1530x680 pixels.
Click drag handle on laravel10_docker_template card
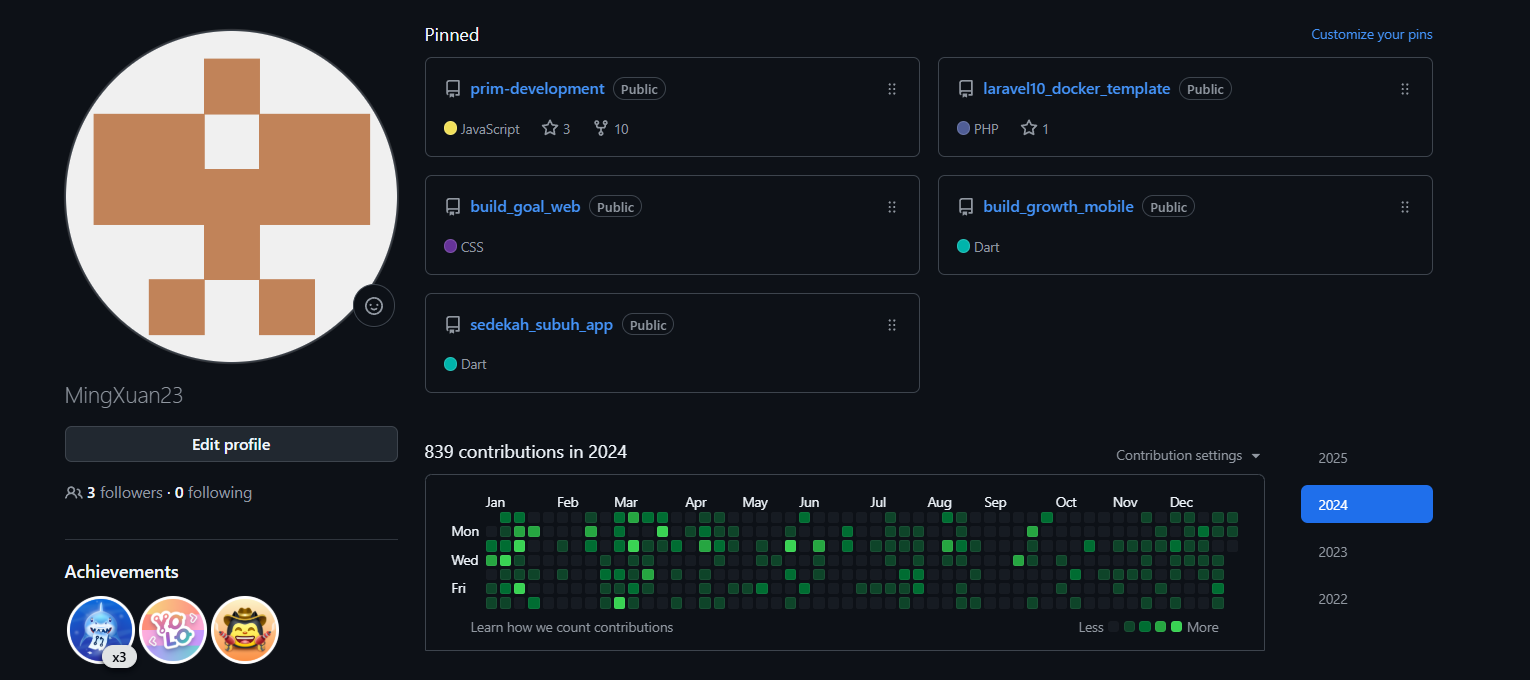point(1405,89)
